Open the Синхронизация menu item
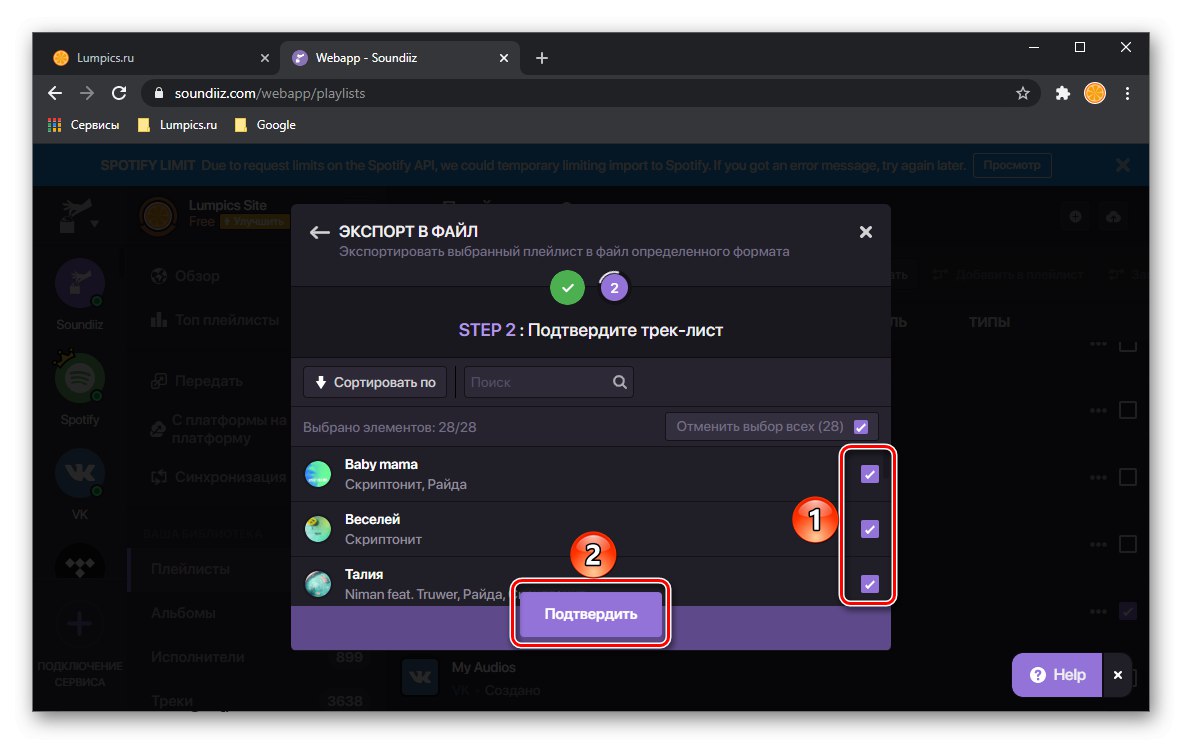The height and width of the screenshot is (744, 1182). pyautogui.click(x=218, y=476)
